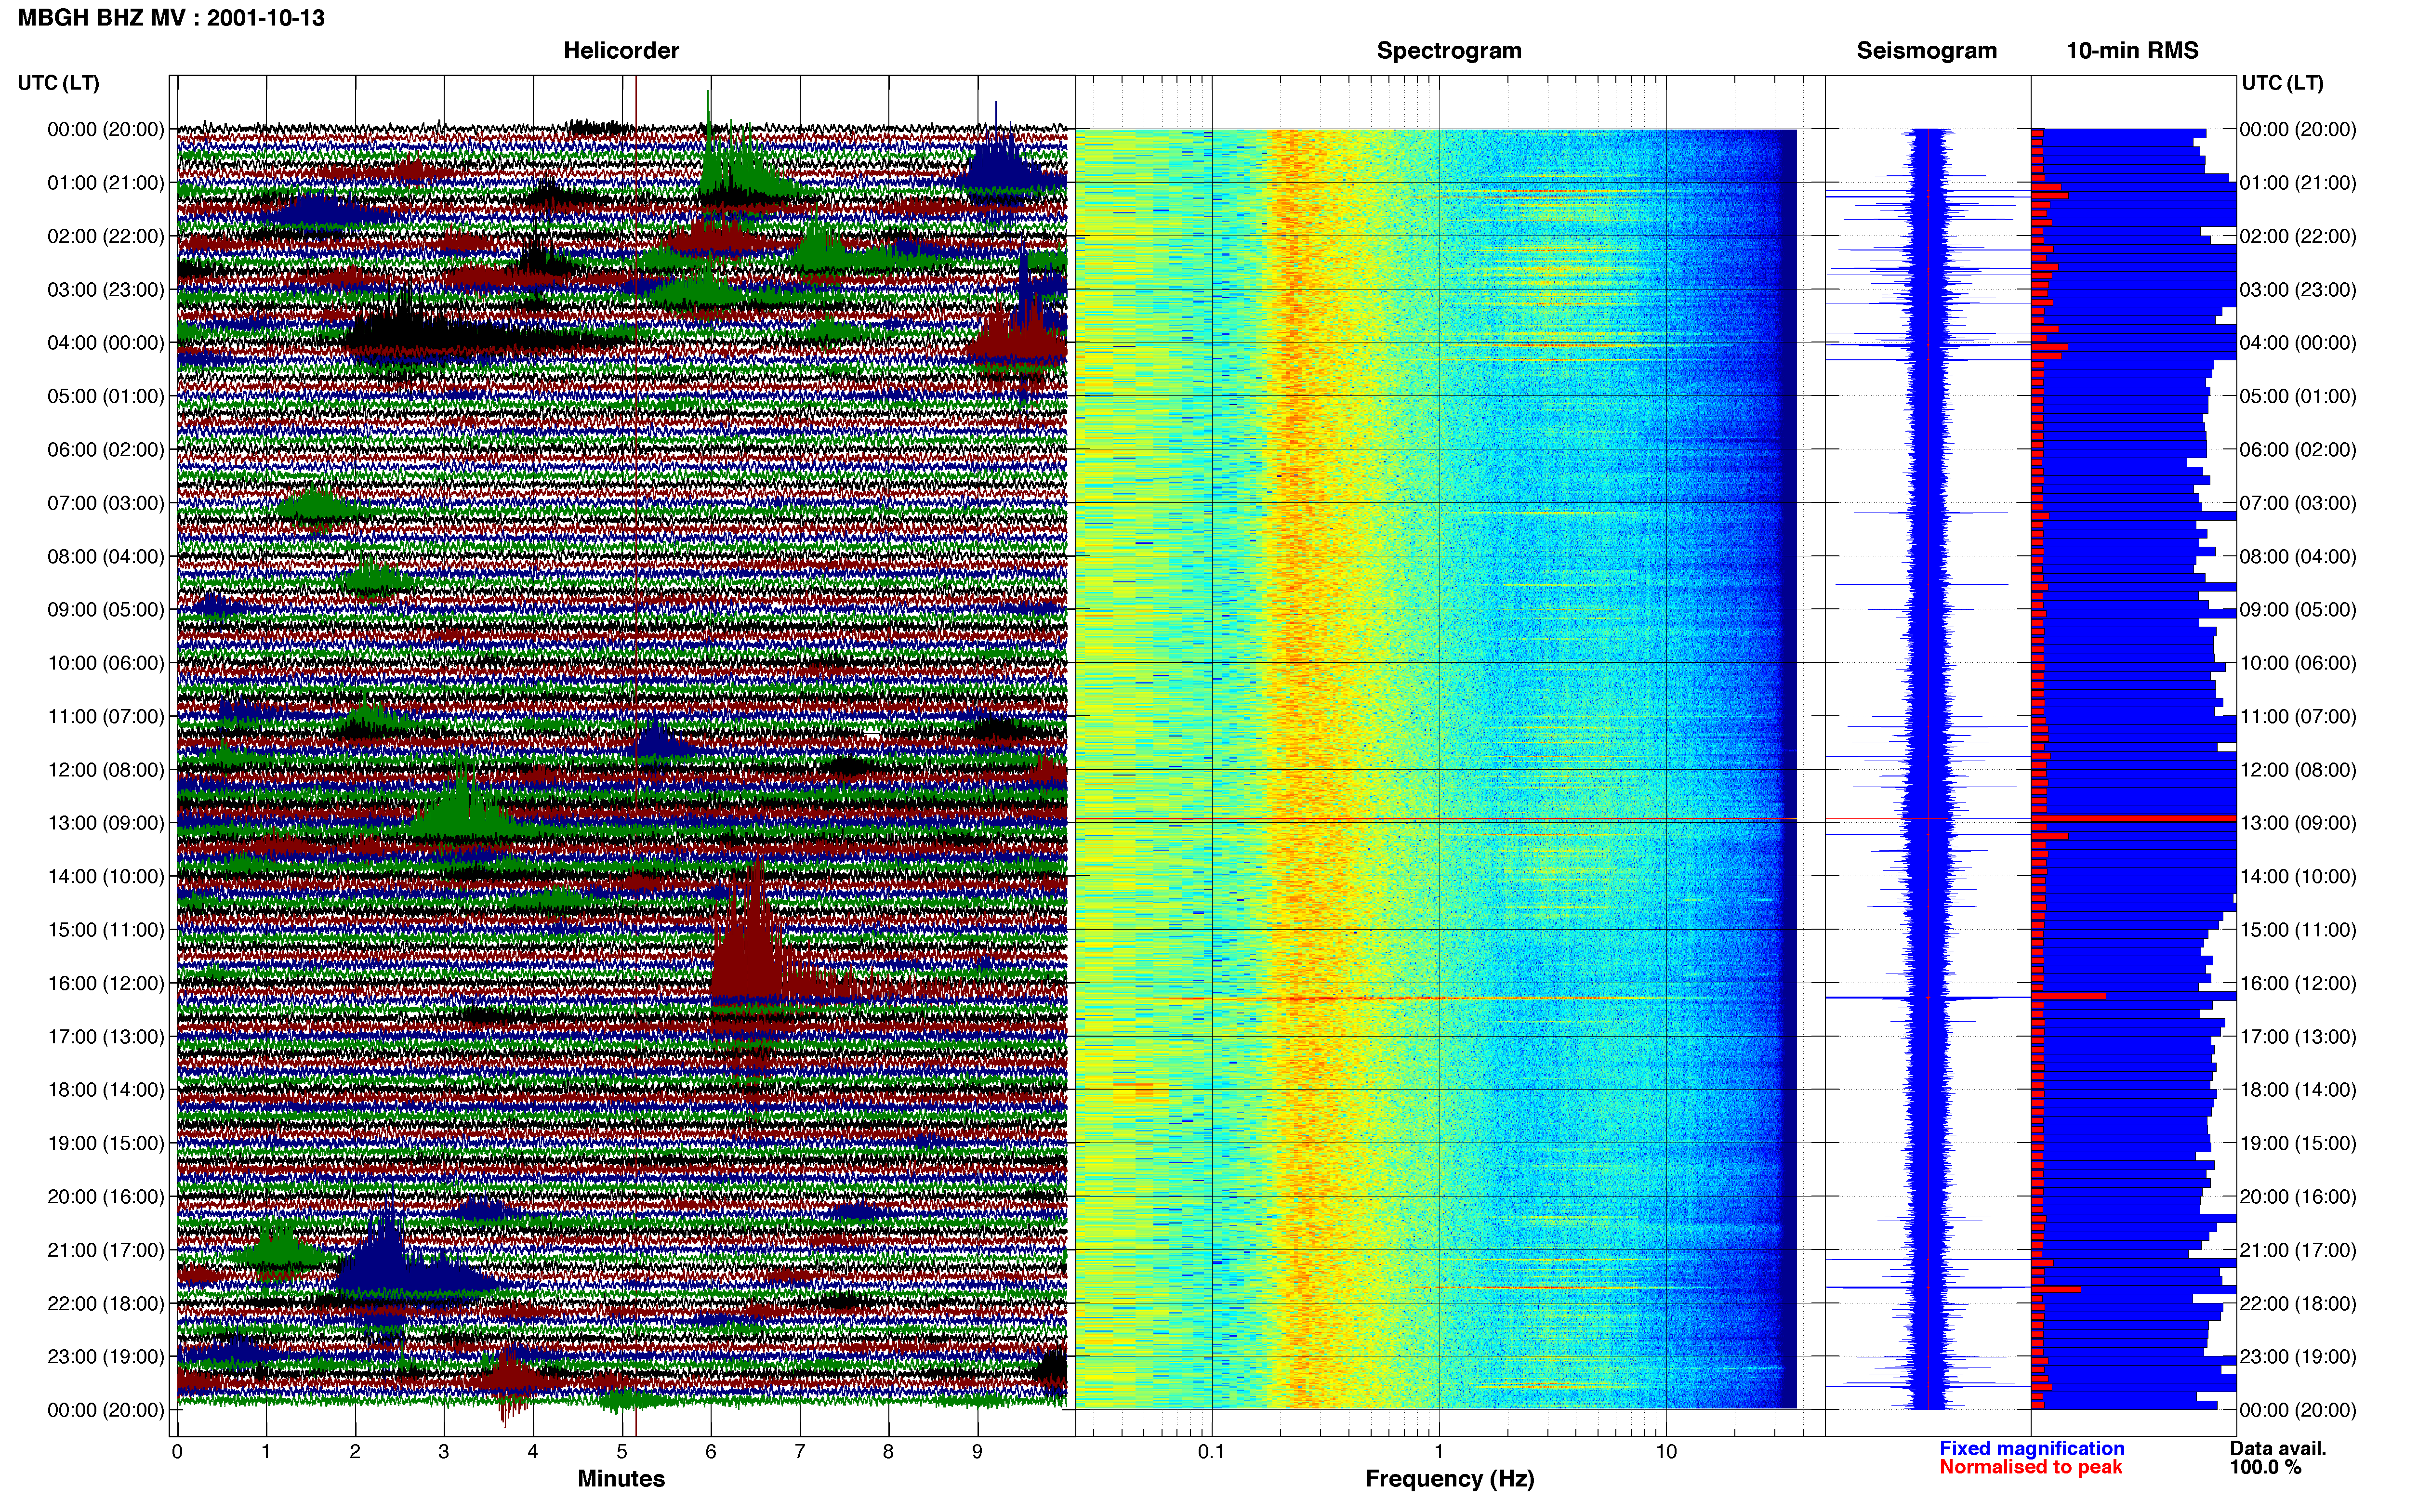This screenshot has width=2418, height=1512.
Task: Click left time label '16:00 (12:00)'
Action: coord(105,983)
